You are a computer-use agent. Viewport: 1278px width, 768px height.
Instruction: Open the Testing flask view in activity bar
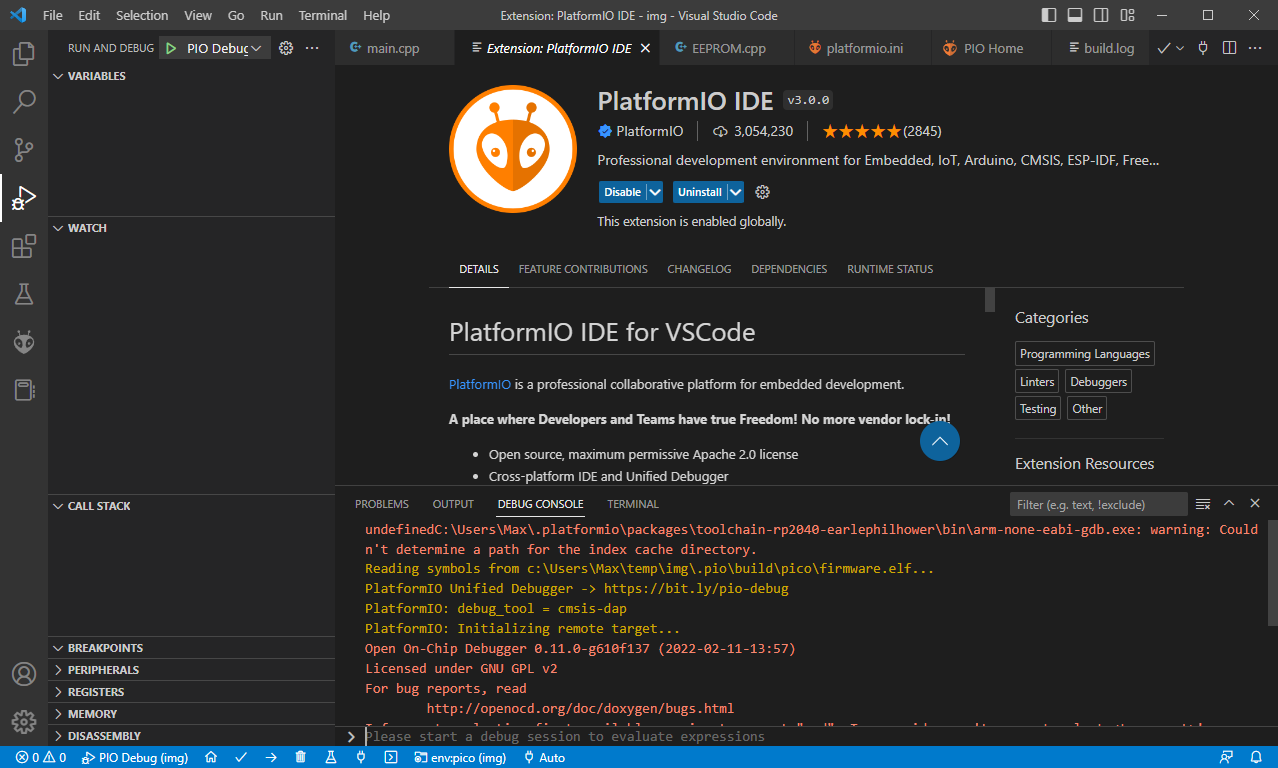tap(24, 294)
